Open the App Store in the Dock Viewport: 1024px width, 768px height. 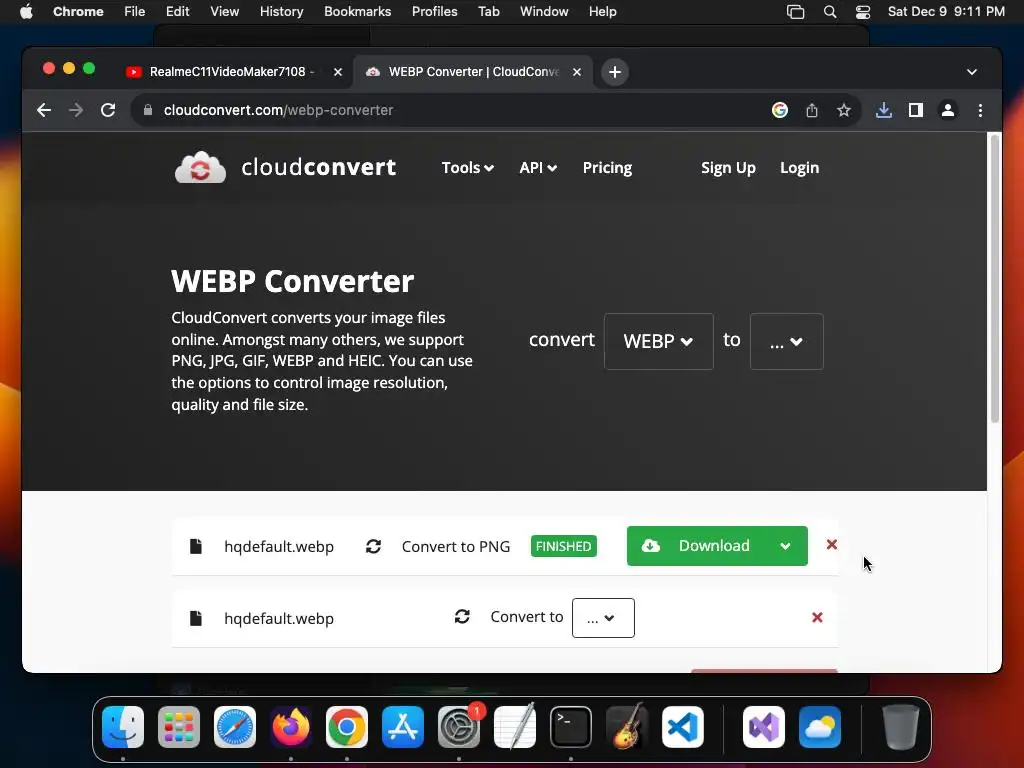click(403, 727)
